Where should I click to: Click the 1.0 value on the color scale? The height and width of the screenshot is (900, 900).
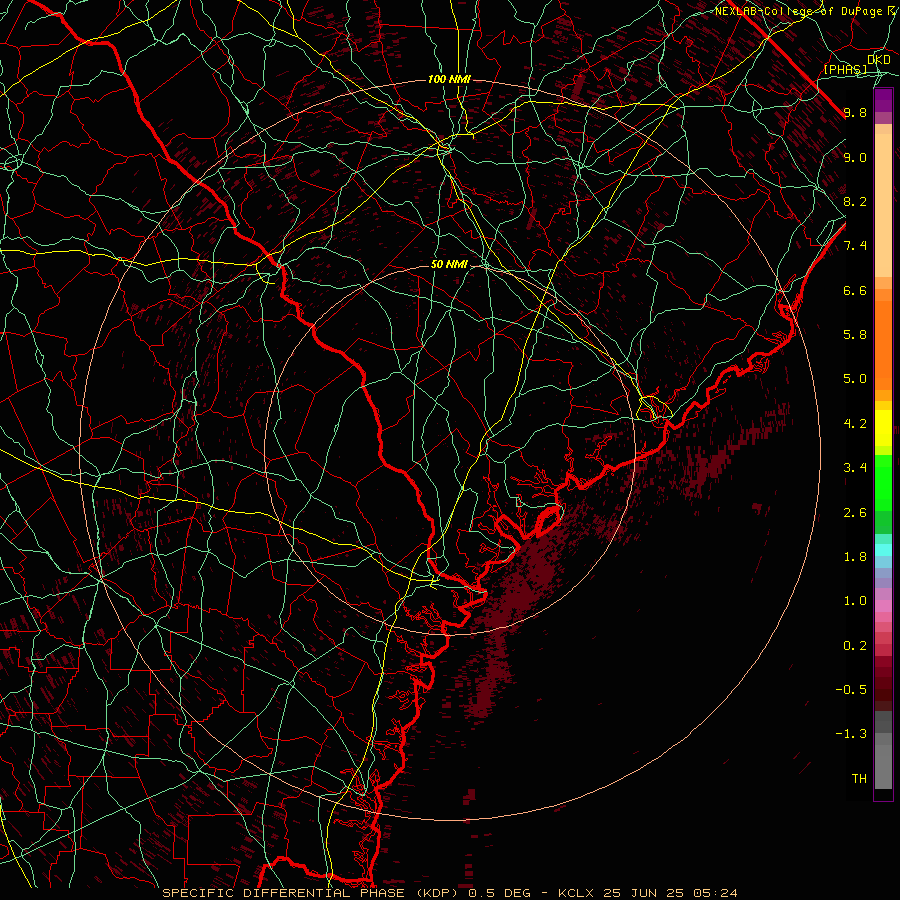pyautogui.click(x=855, y=601)
